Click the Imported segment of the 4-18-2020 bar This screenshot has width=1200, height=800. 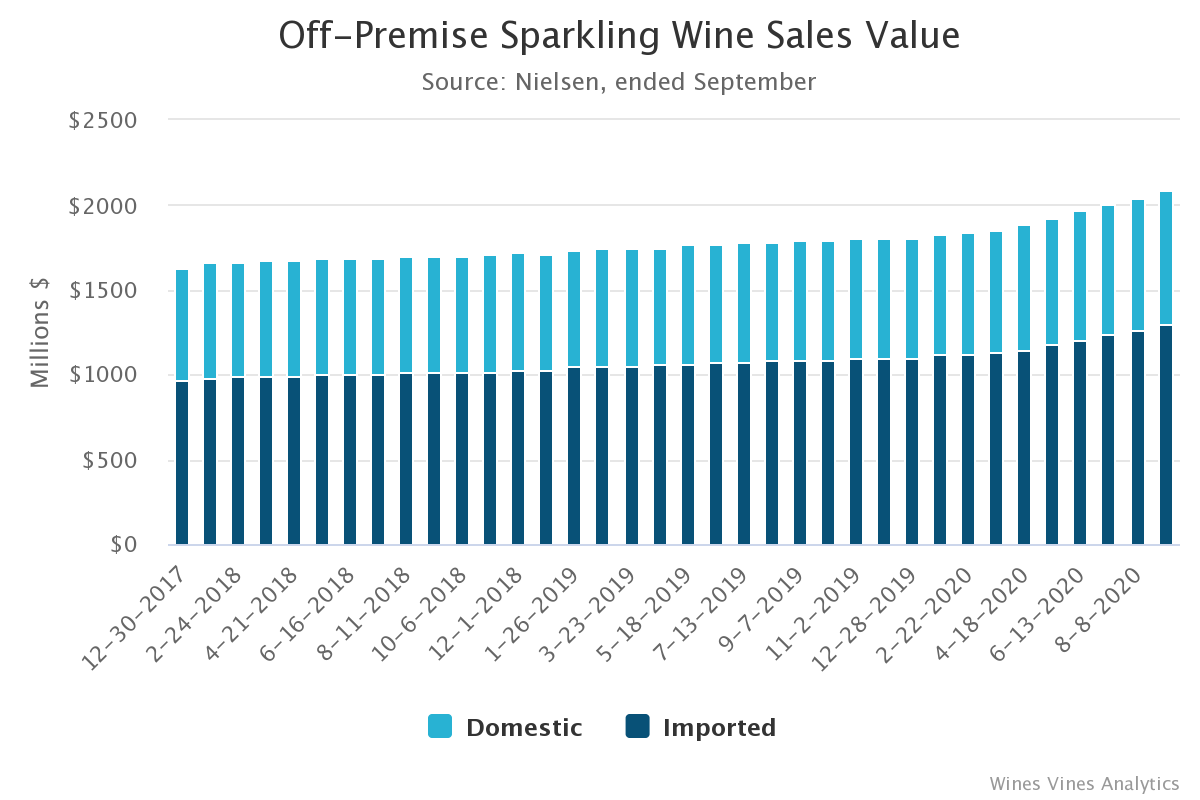point(1026,448)
